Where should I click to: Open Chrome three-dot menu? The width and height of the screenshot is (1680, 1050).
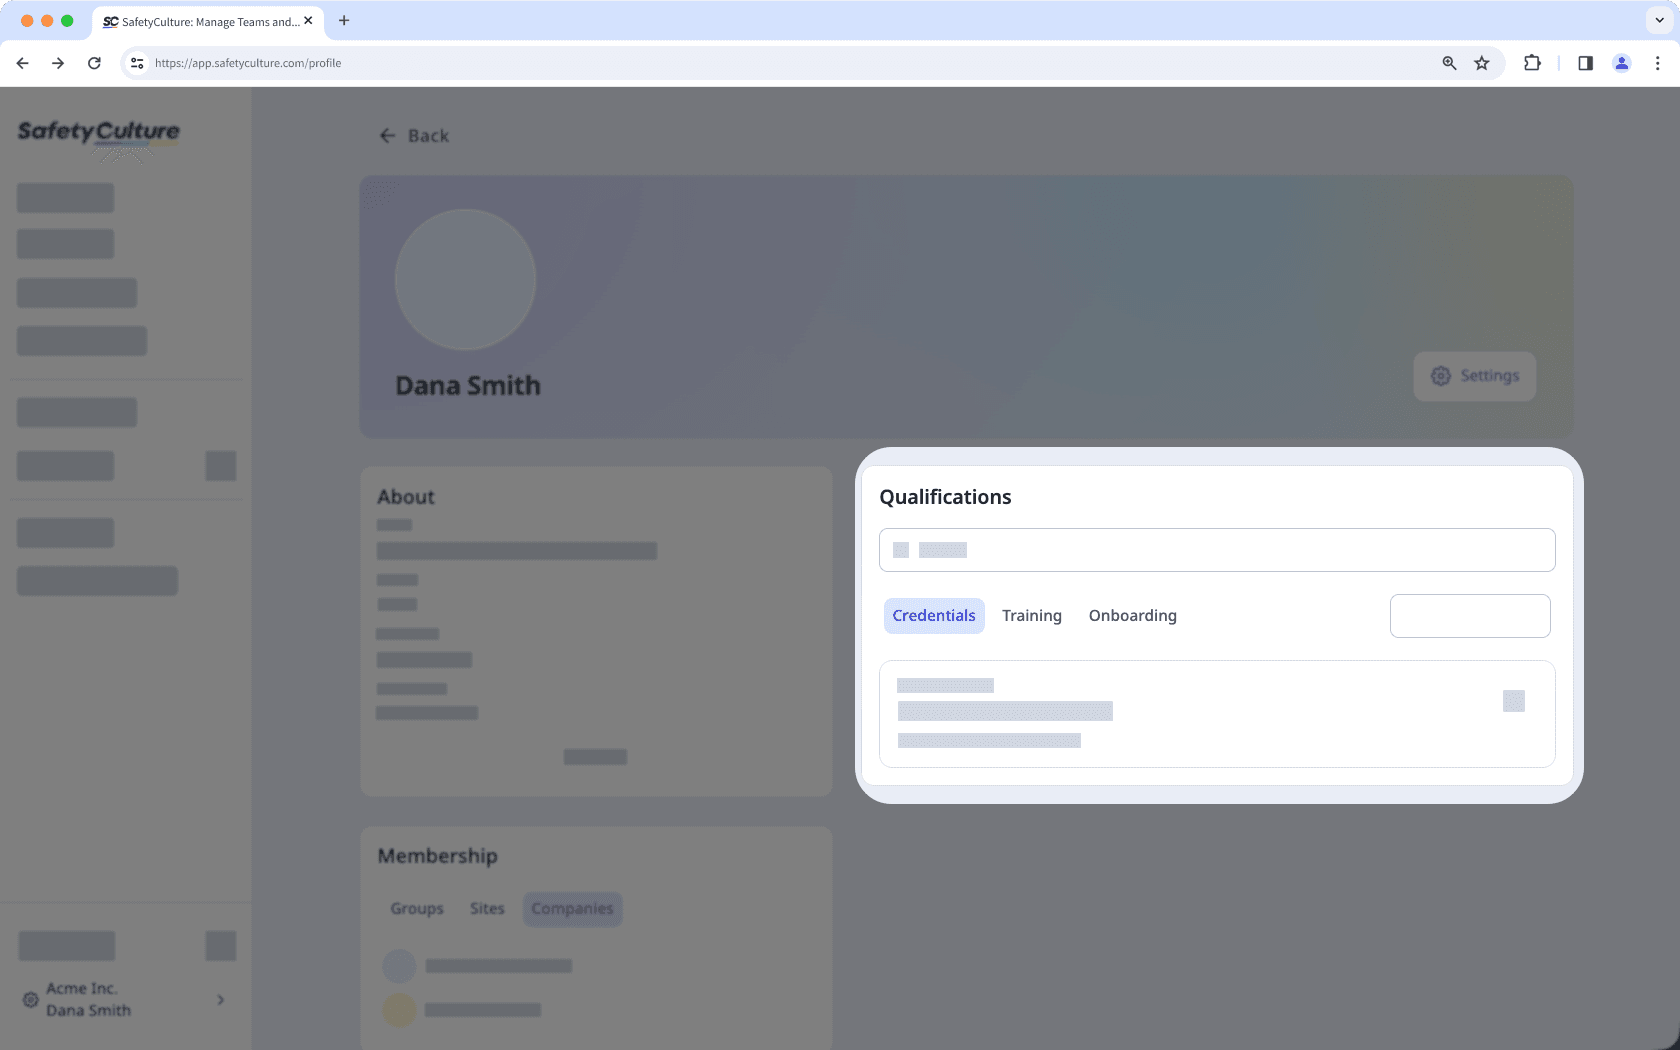tap(1657, 63)
